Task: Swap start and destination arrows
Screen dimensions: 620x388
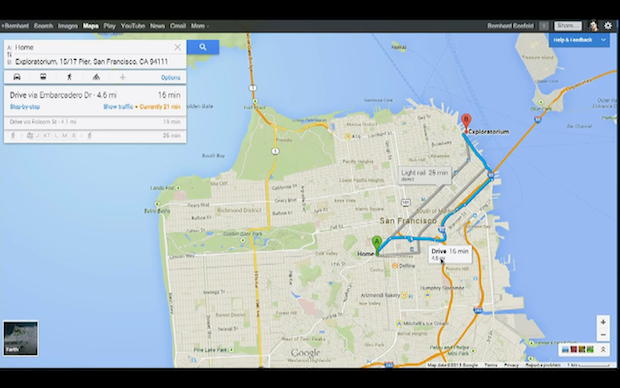Action: [x=9, y=55]
